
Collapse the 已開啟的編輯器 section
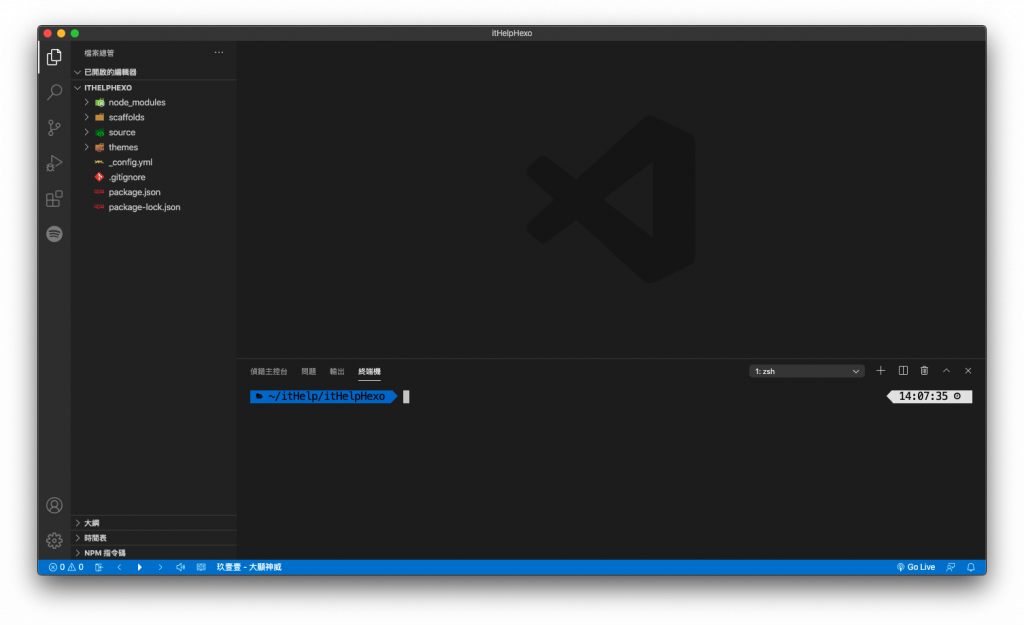click(x=153, y=72)
